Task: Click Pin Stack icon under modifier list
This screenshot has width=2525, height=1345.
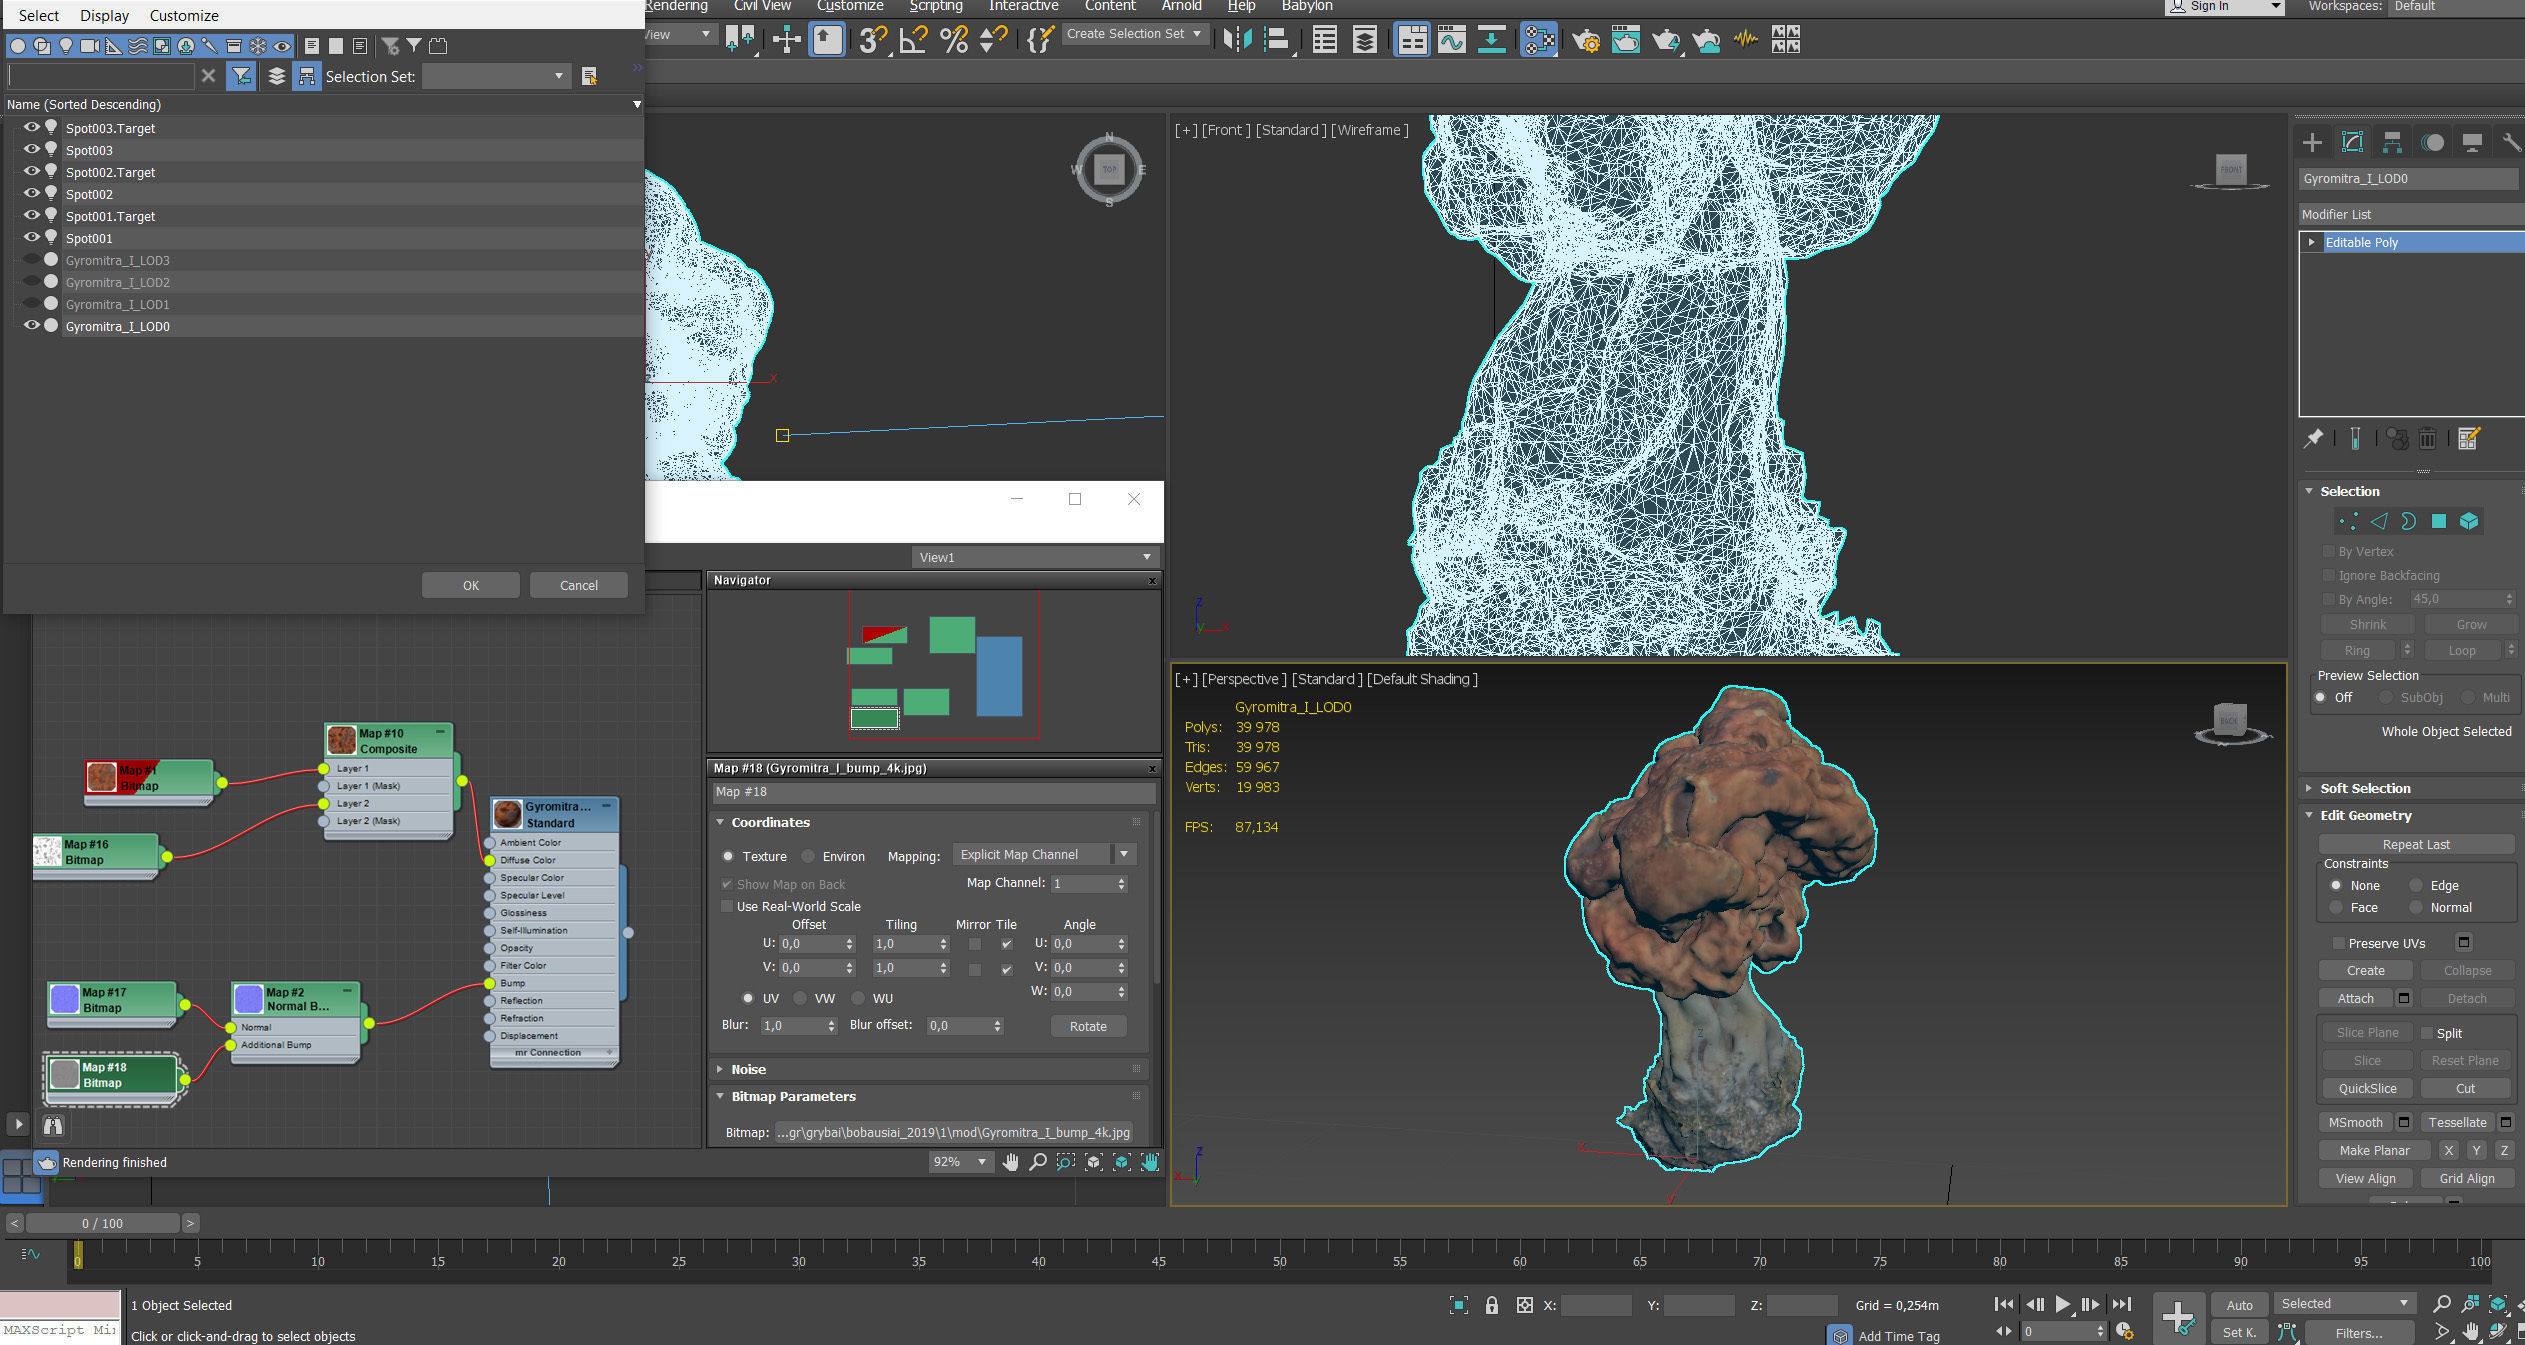Action: tap(2313, 438)
